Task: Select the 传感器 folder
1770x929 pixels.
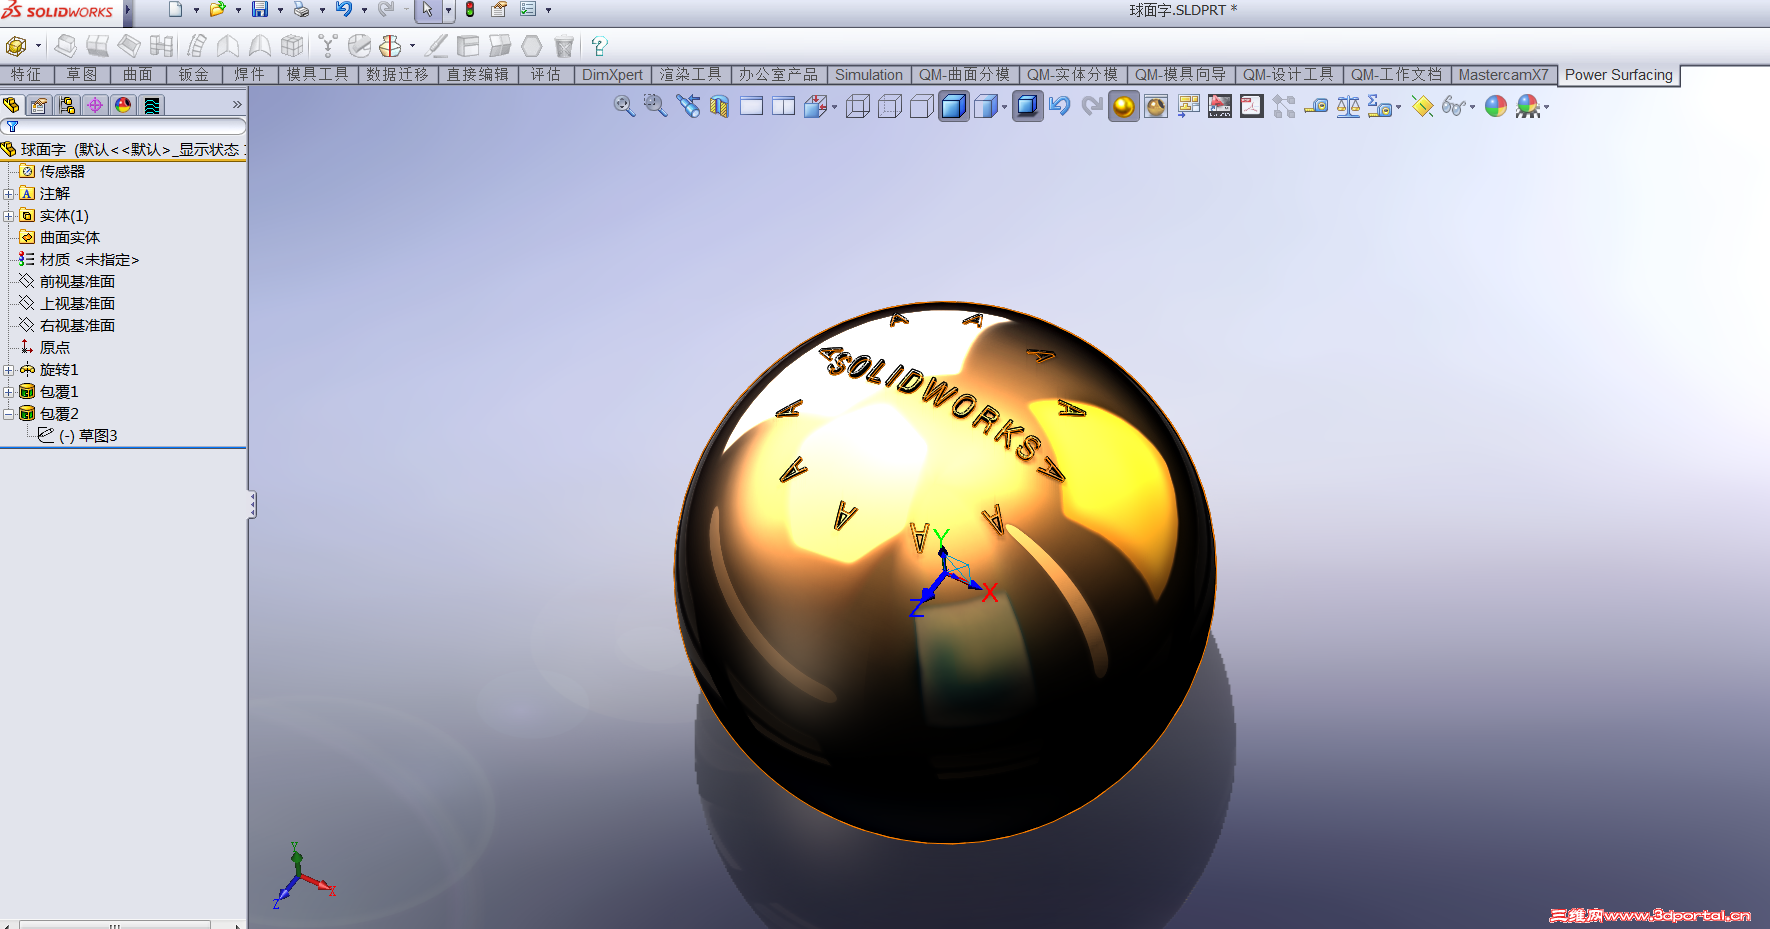Action: pos(52,172)
